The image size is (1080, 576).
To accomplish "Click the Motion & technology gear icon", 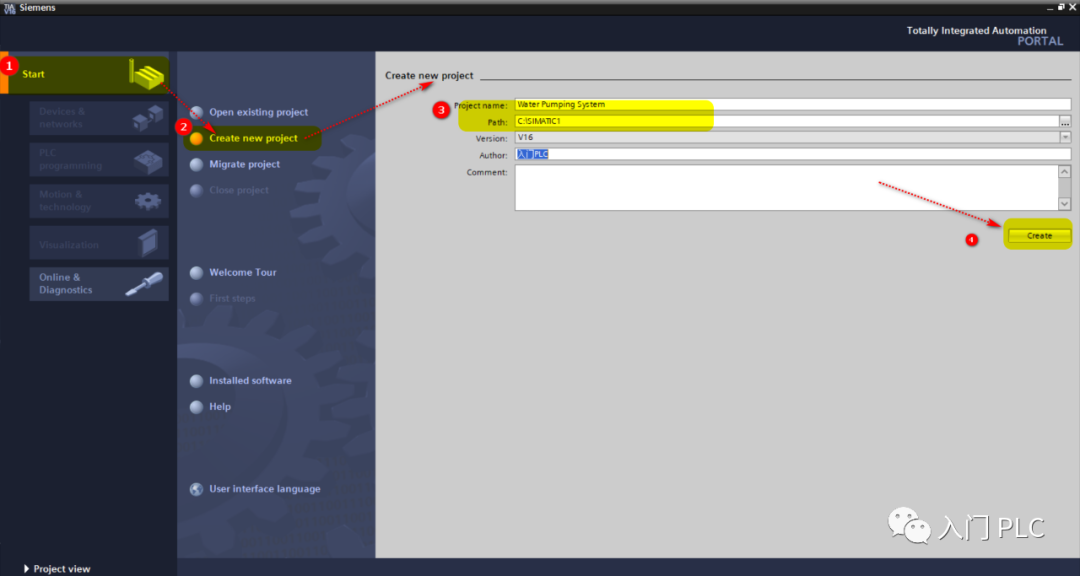I will click(x=147, y=200).
